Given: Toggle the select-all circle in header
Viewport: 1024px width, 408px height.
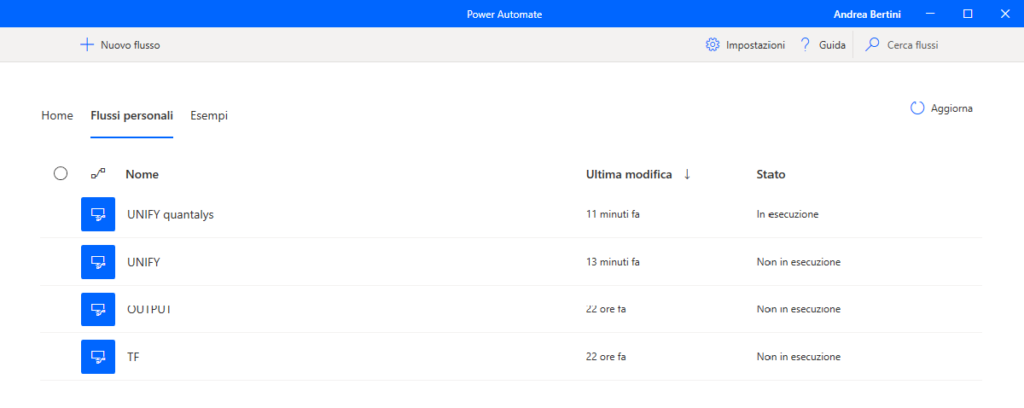Looking at the screenshot, I should point(61,174).
